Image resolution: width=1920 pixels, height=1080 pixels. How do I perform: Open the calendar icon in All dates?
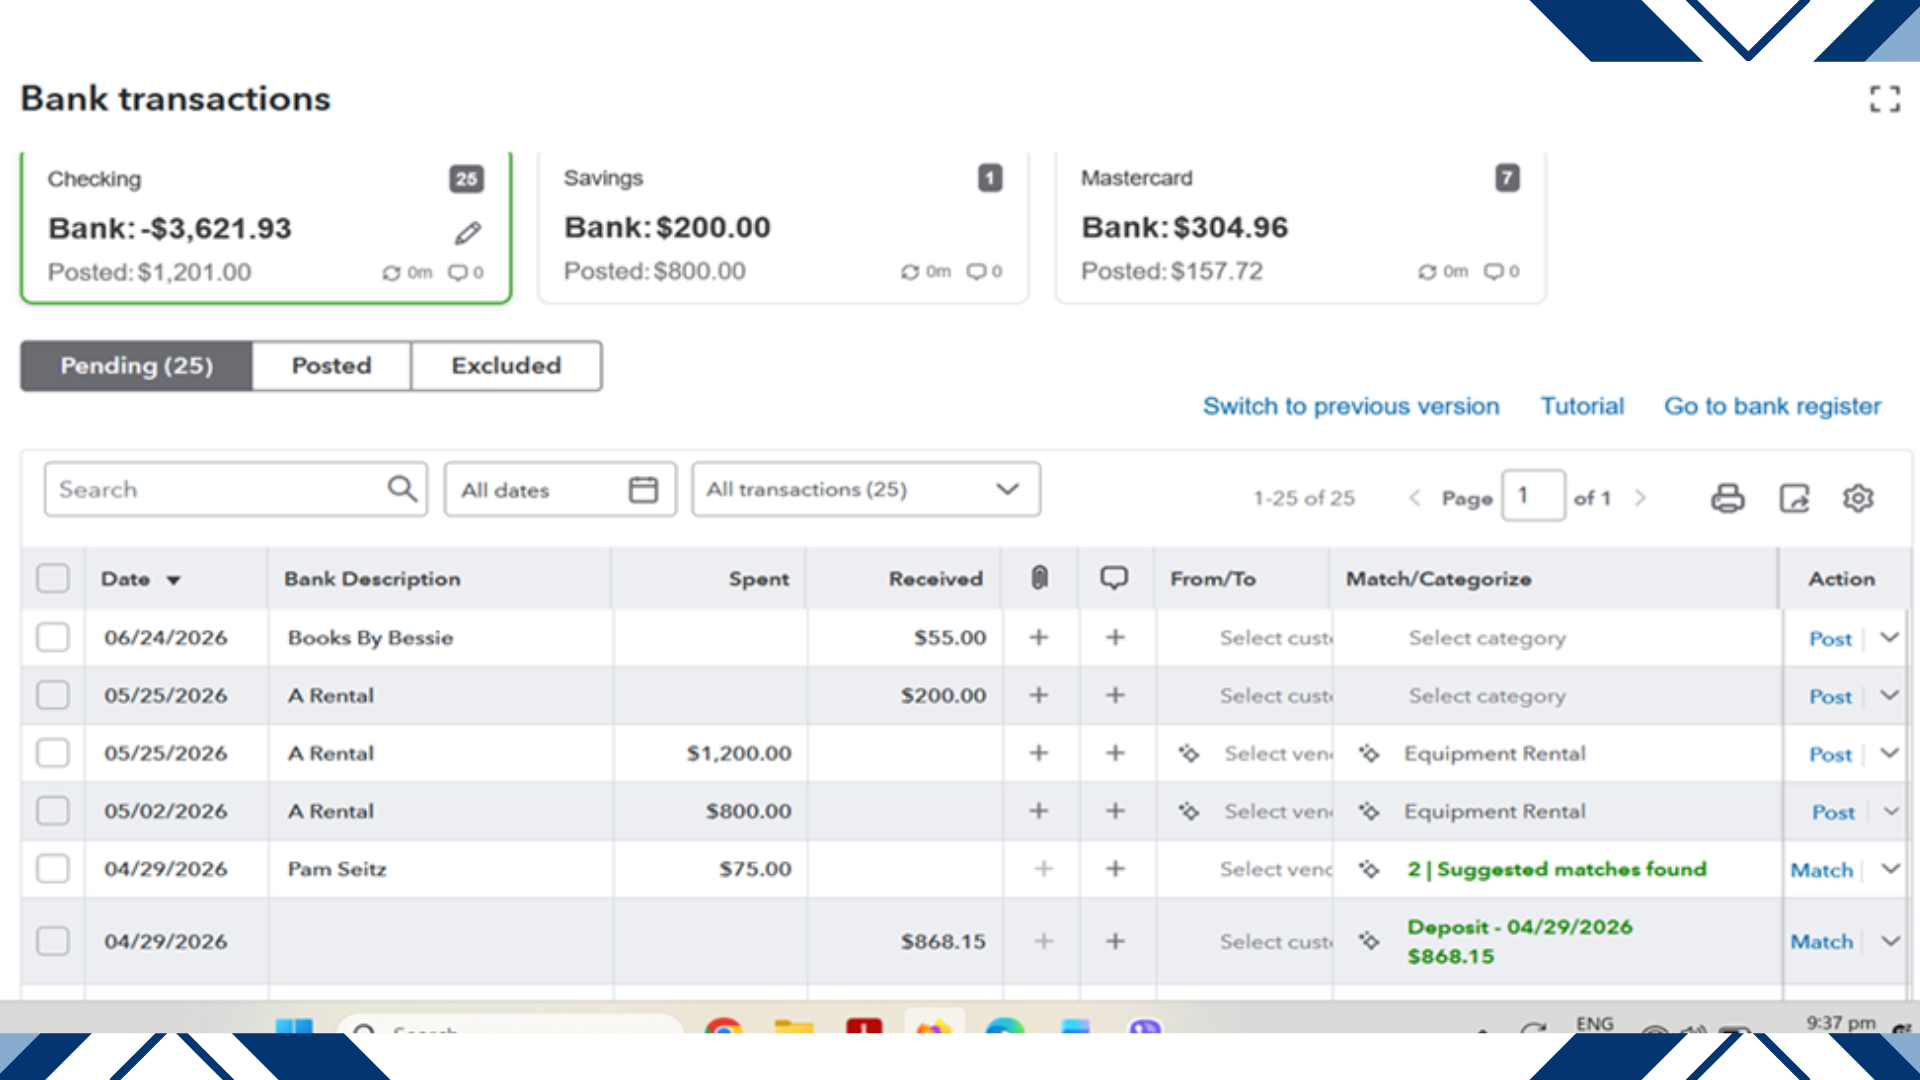coord(643,489)
